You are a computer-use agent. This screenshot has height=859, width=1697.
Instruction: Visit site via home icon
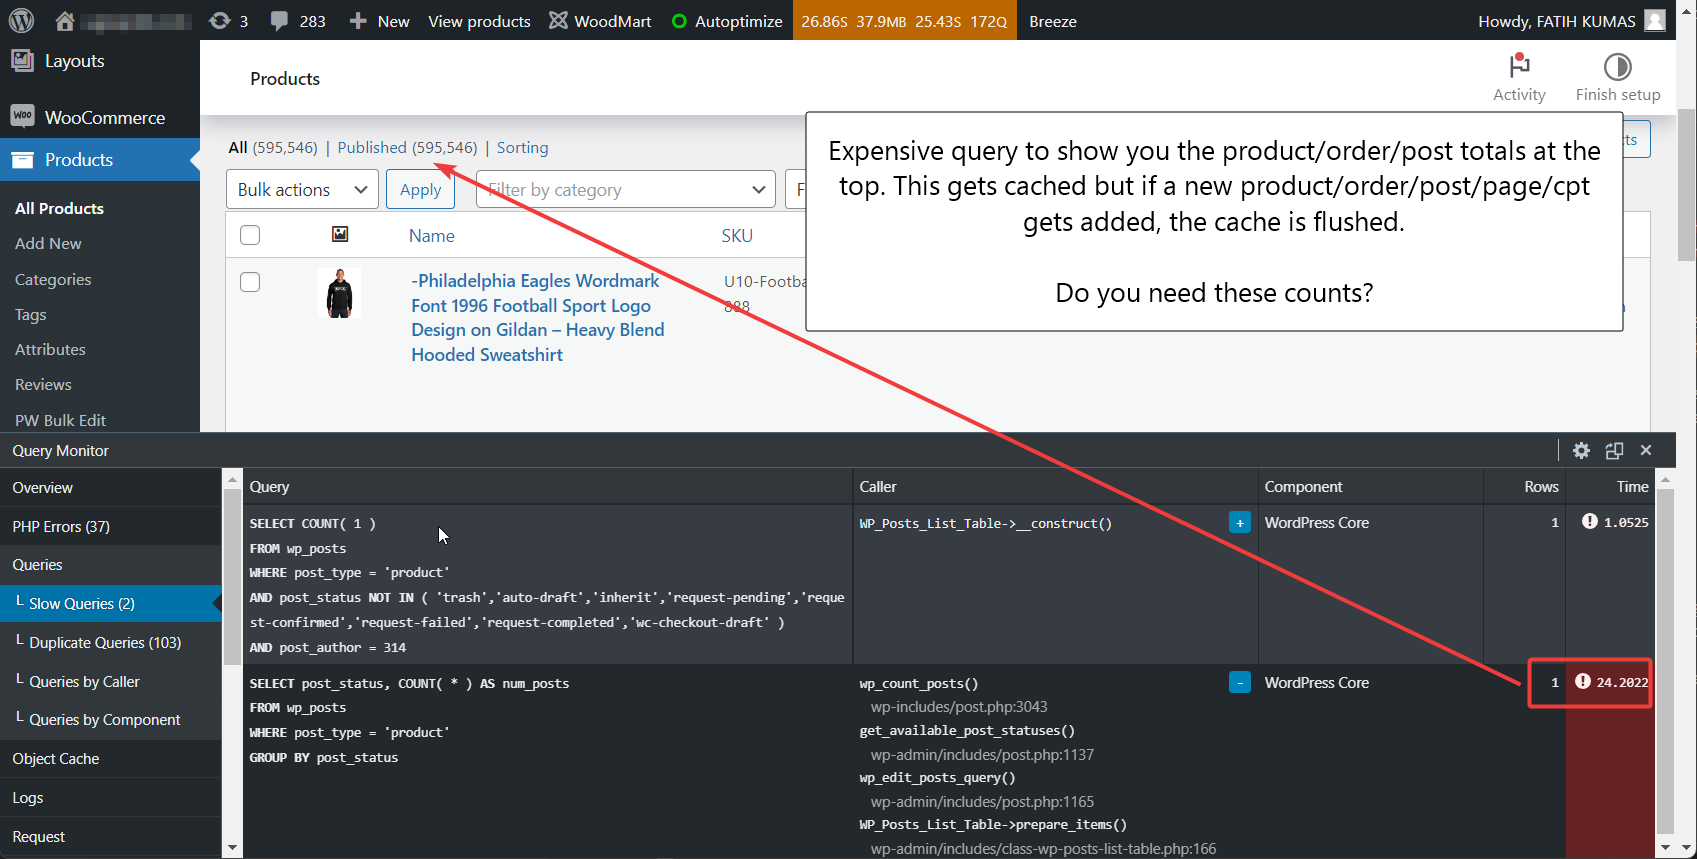click(65, 21)
